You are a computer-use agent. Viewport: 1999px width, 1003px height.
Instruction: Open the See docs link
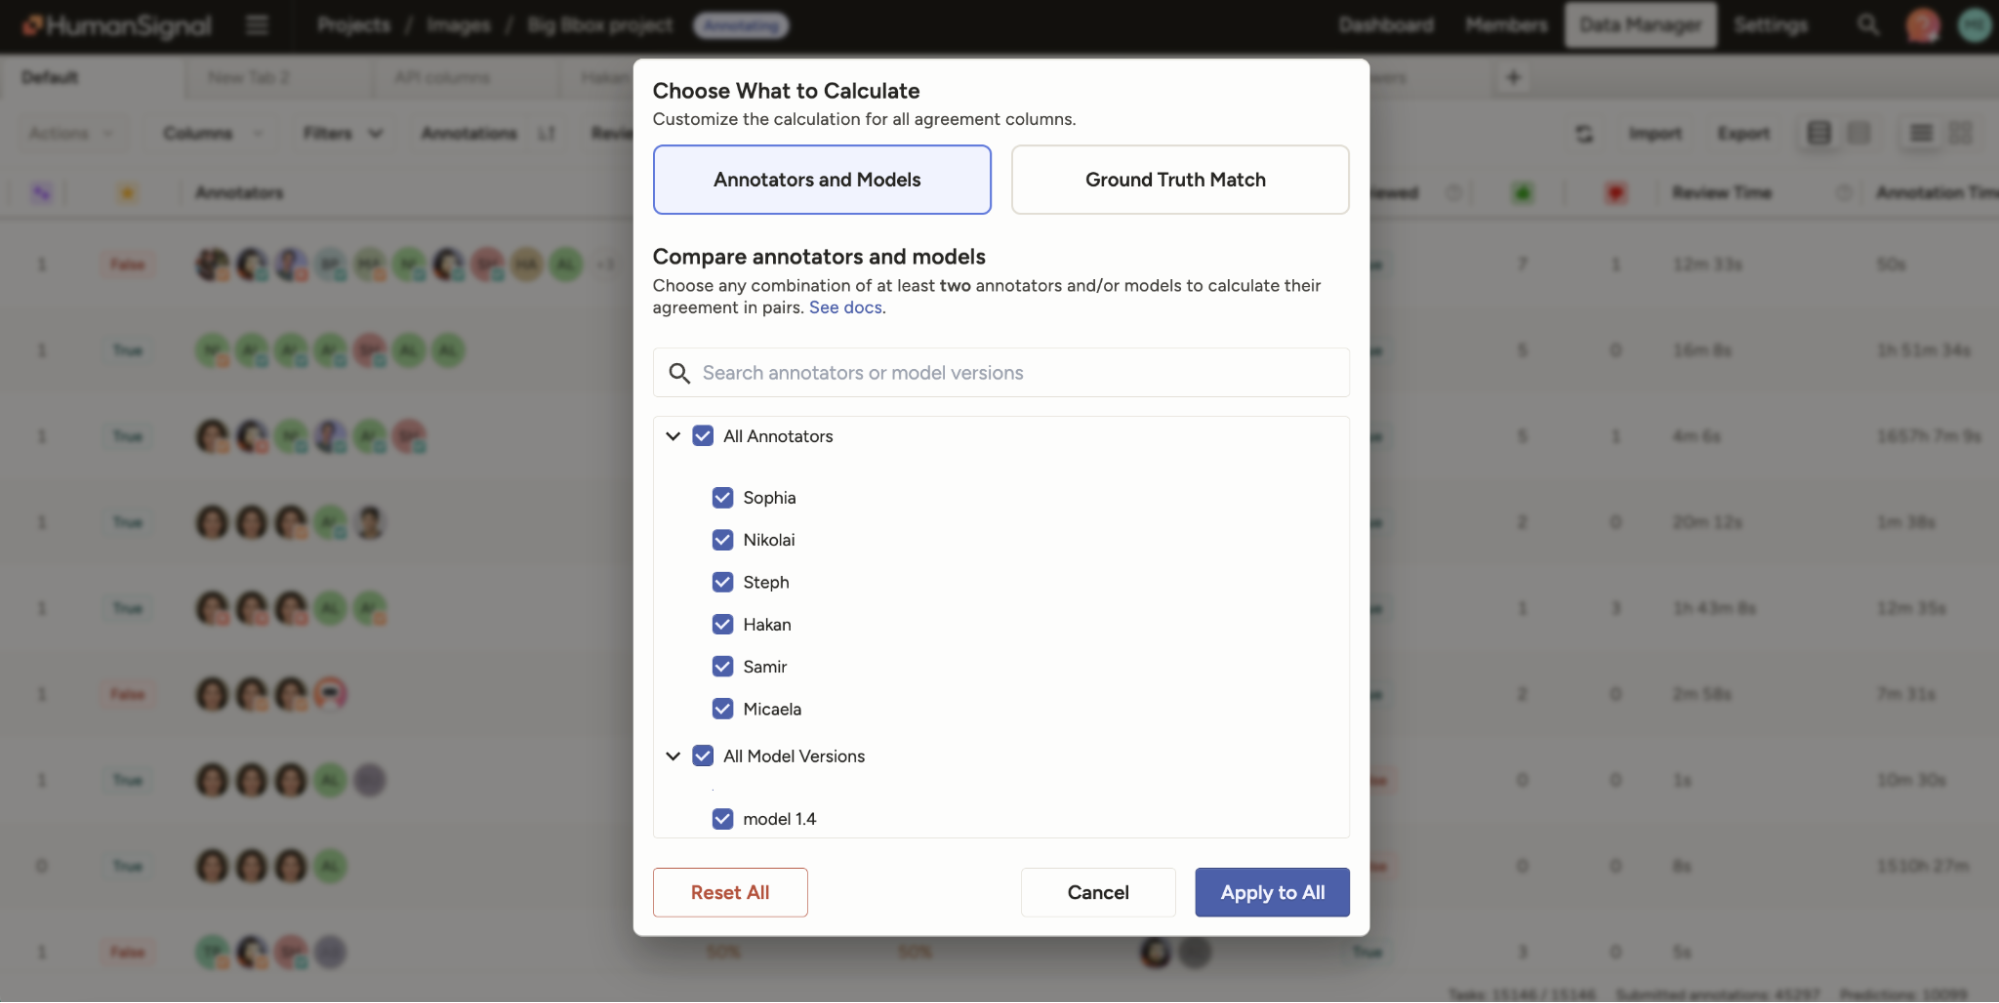coord(846,308)
